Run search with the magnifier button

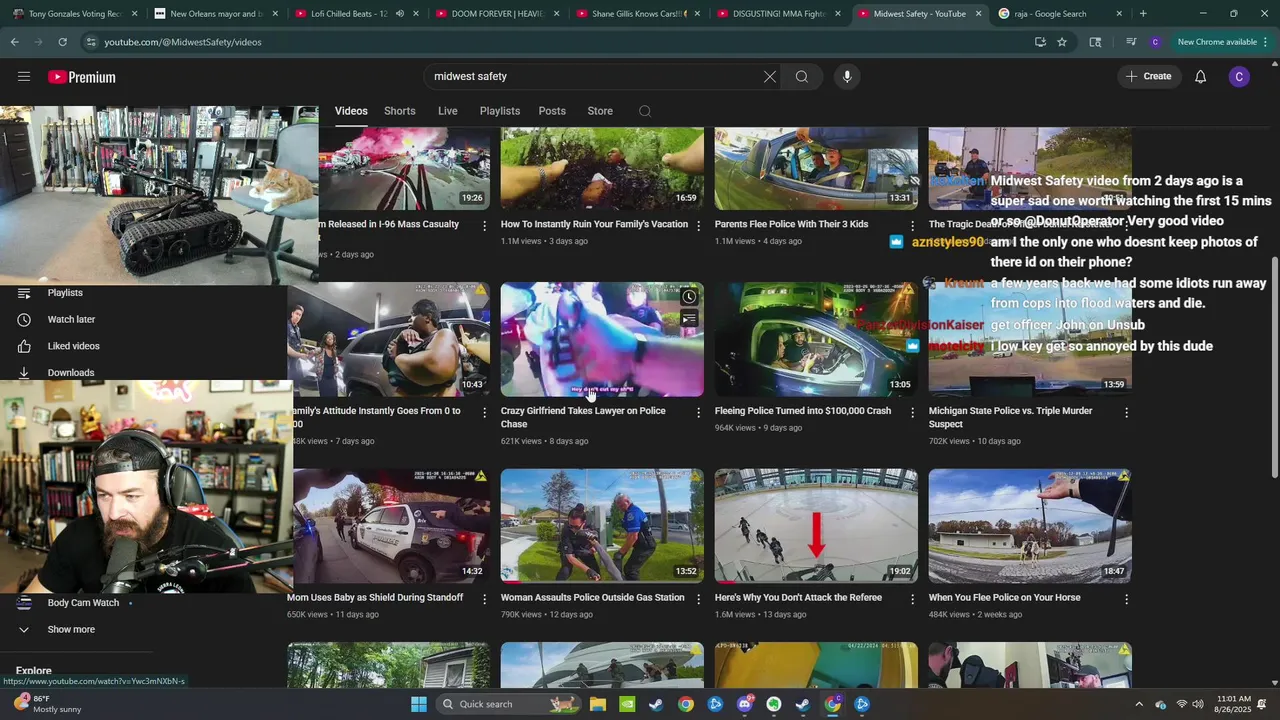pos(802,77)
